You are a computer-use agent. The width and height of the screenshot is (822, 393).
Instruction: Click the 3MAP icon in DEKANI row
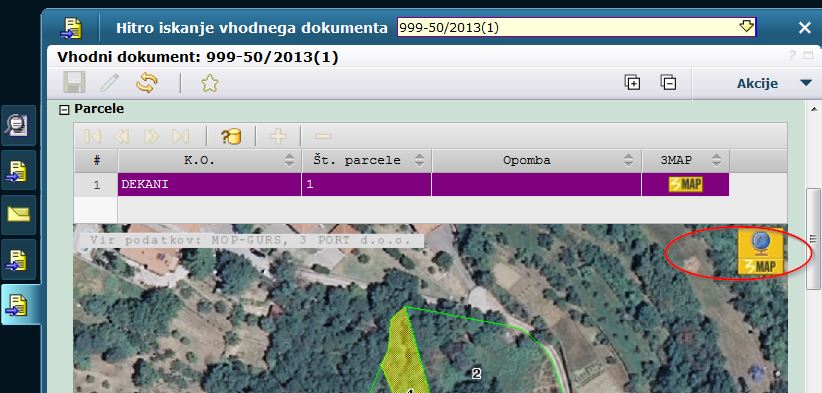(685, 184)
